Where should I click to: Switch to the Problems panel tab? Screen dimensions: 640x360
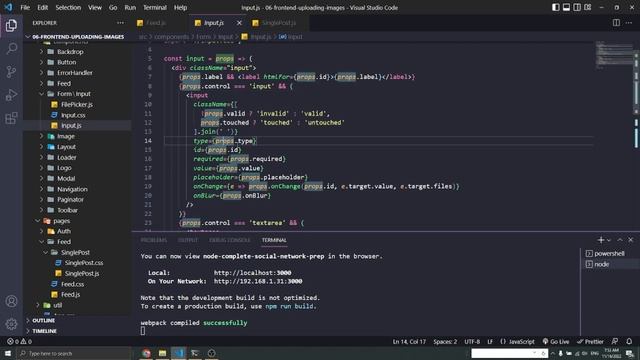point(153,240)
